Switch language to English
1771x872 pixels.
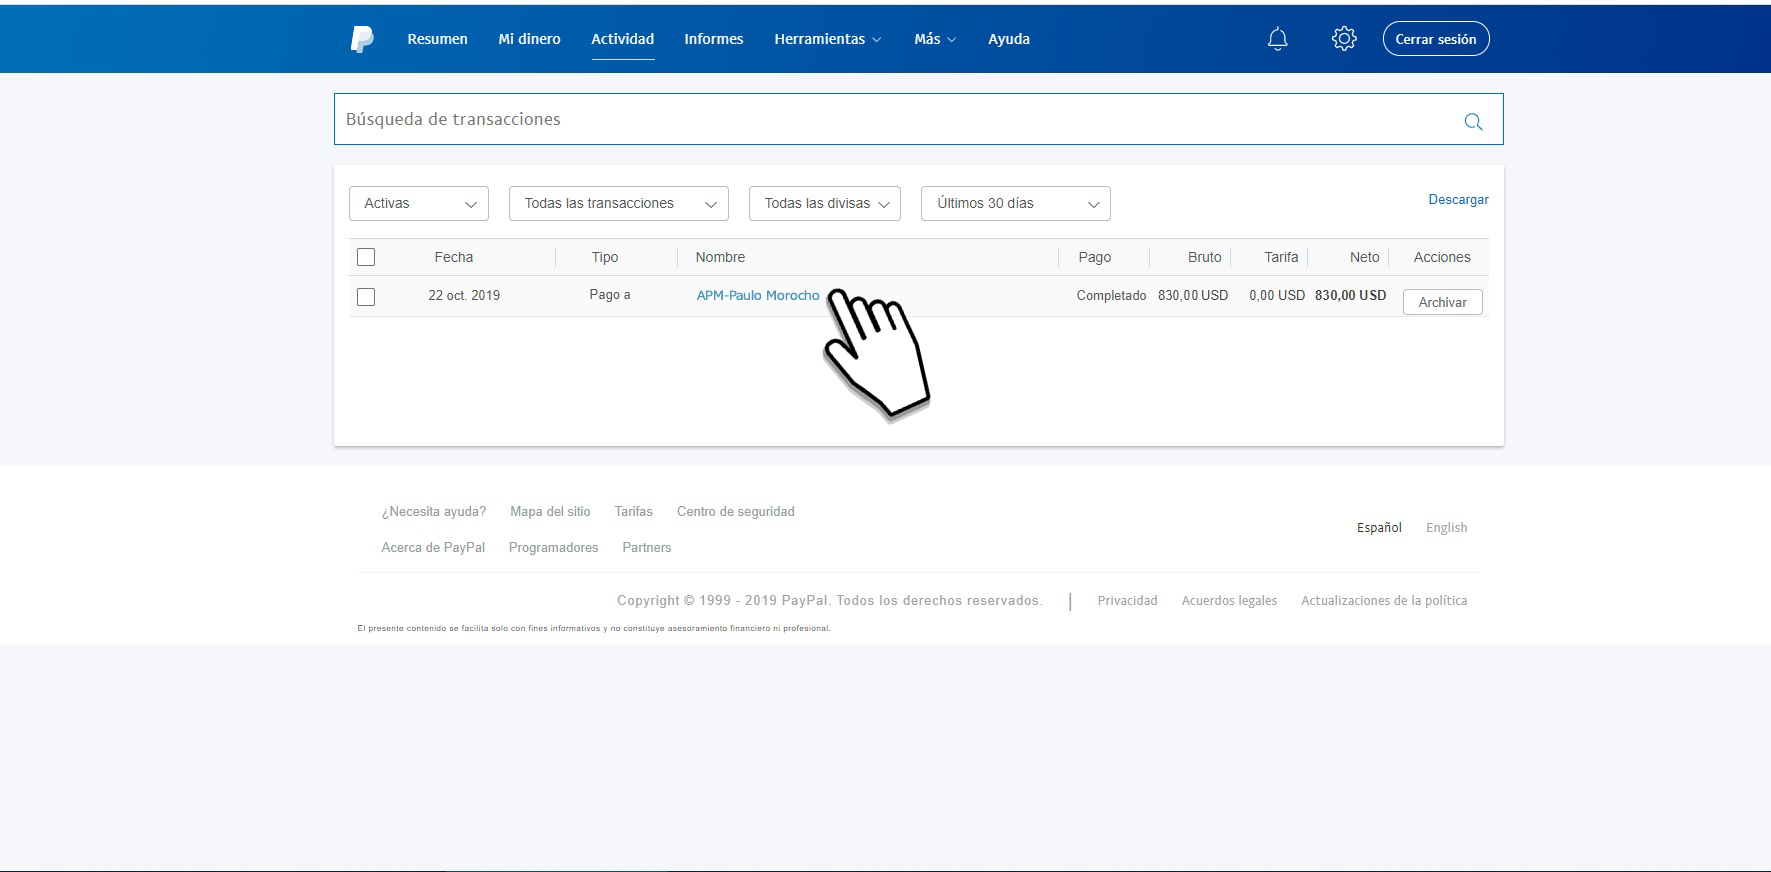1446,527
